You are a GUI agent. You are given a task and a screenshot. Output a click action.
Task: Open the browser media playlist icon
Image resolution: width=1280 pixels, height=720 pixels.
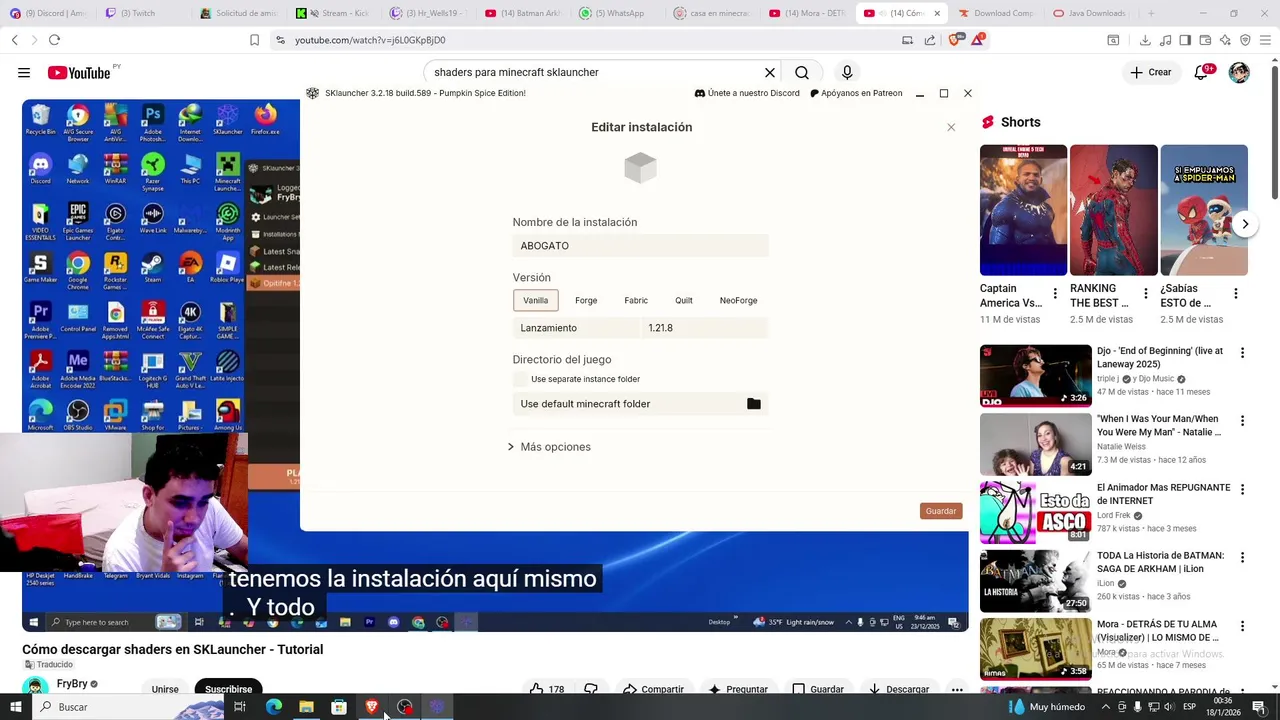(1165, 40)
